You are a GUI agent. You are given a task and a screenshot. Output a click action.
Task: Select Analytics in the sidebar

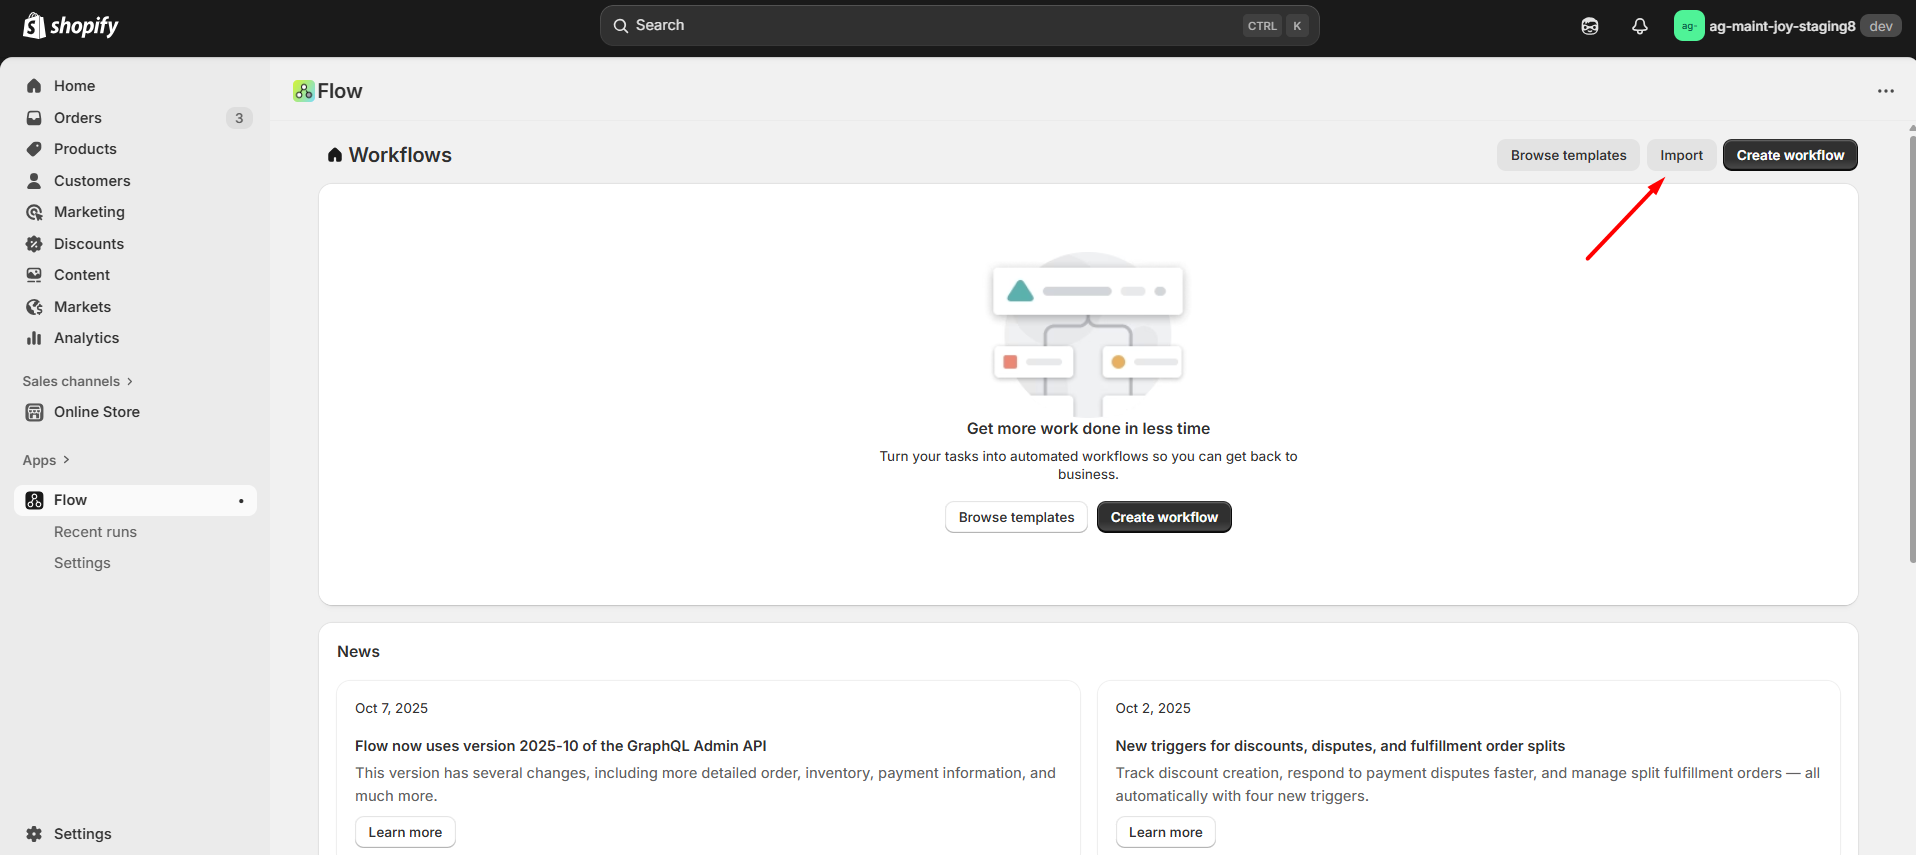coord(86,338)
